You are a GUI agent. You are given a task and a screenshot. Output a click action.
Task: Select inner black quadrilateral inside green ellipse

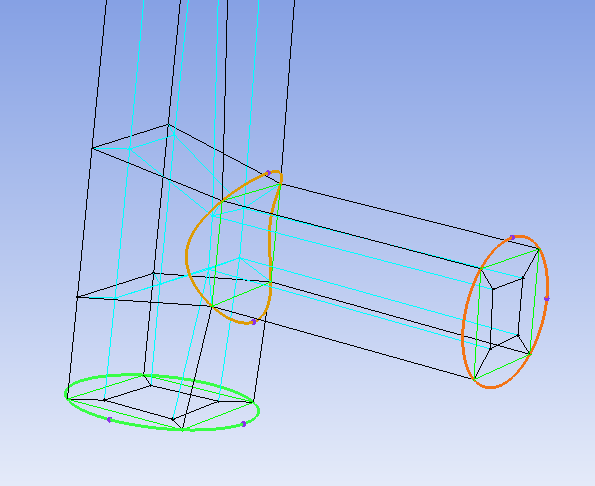click(x=162, y=402)
